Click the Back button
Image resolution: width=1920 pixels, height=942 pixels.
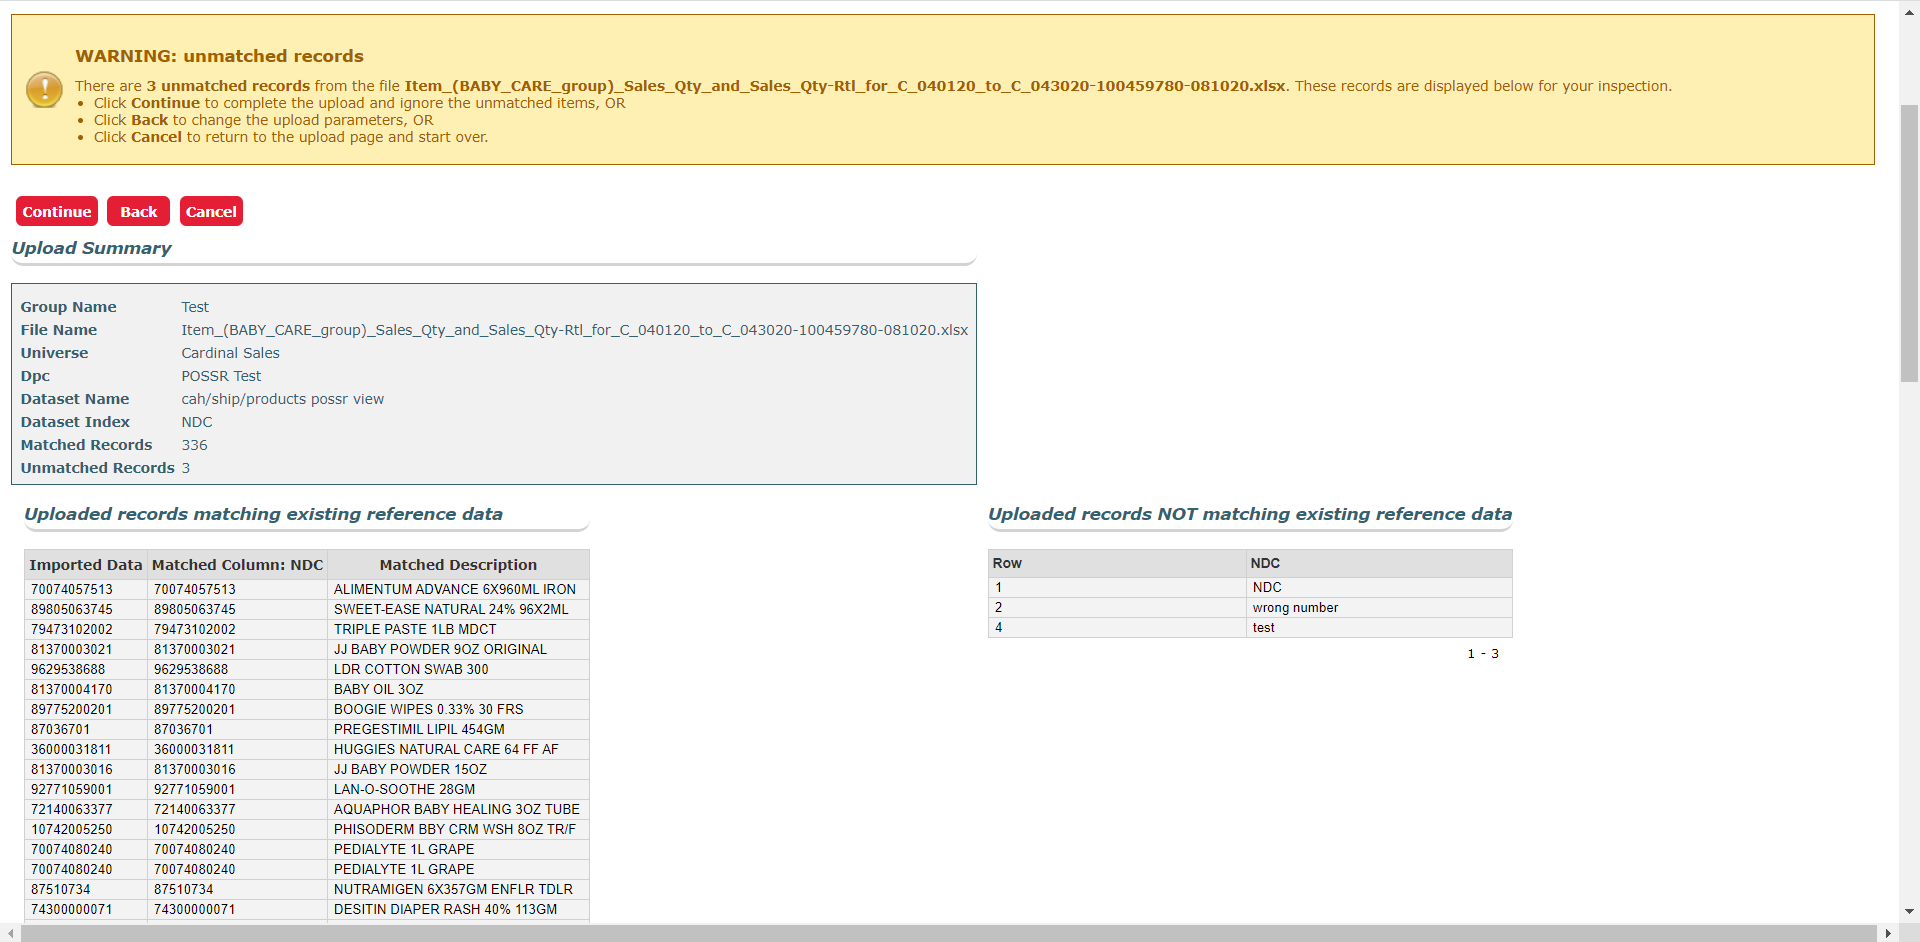point(138,211)
